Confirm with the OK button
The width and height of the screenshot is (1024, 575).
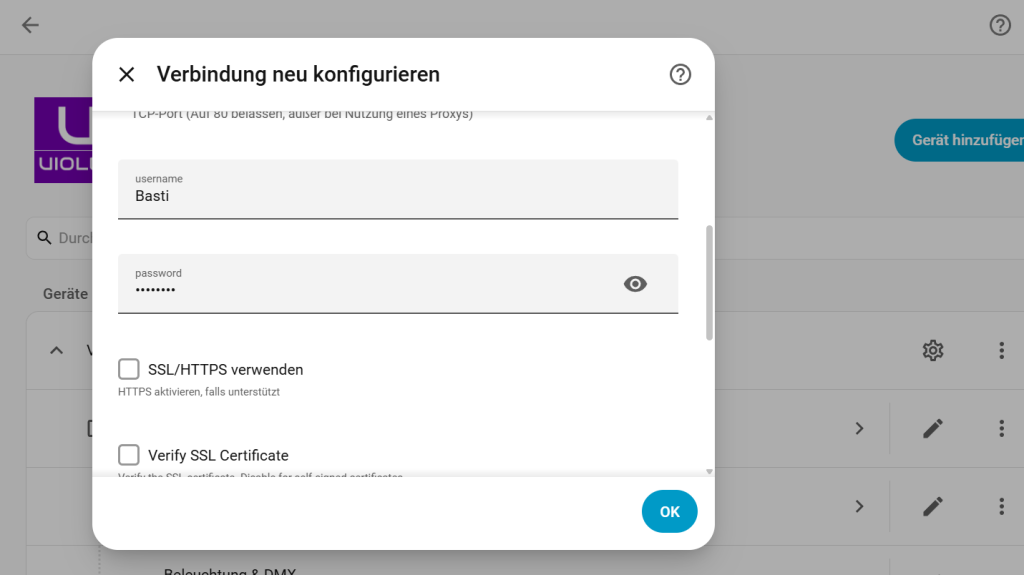pyautogui.click(x=669, y=512)
